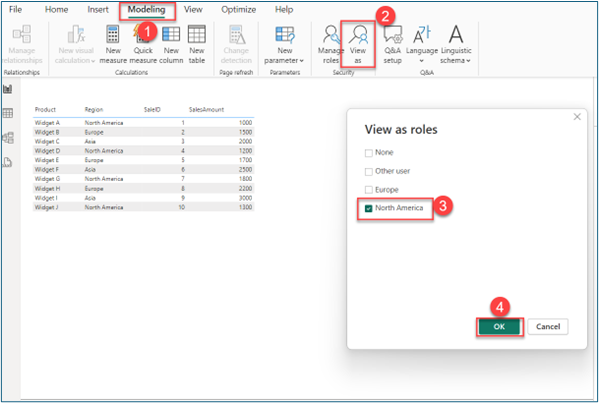Uncheck the North America role checkbox

click(x=369, y=208)
